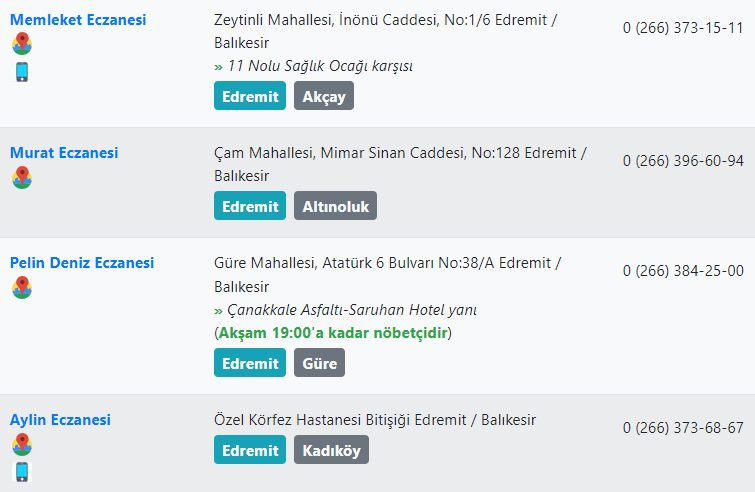Select Kadıköy tag button
755x492 pixels.
pos(331,450)
